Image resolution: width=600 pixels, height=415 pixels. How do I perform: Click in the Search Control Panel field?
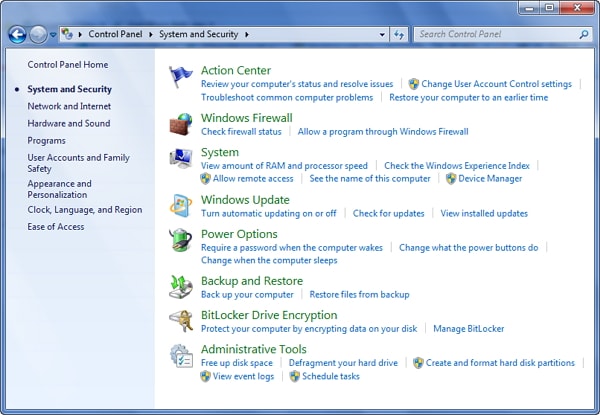click(x=495, y=34)
